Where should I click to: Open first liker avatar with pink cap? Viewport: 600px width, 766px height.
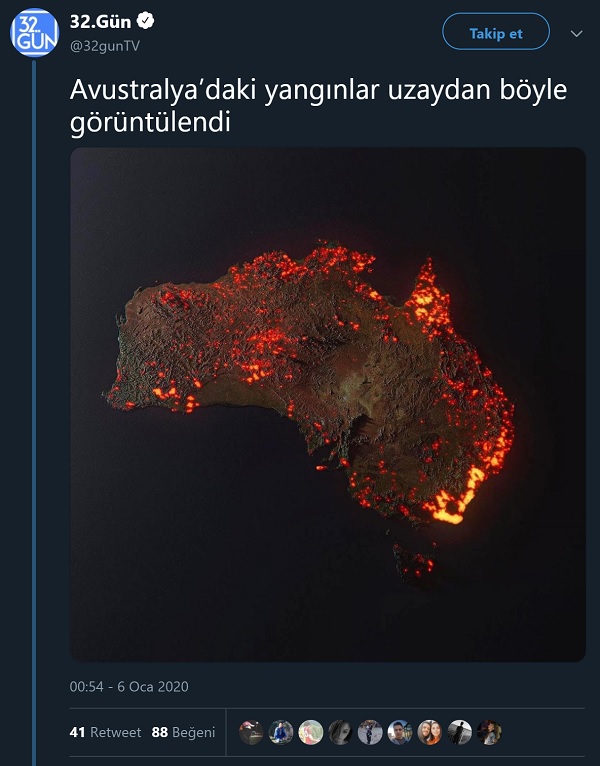[x=251, y=732]
